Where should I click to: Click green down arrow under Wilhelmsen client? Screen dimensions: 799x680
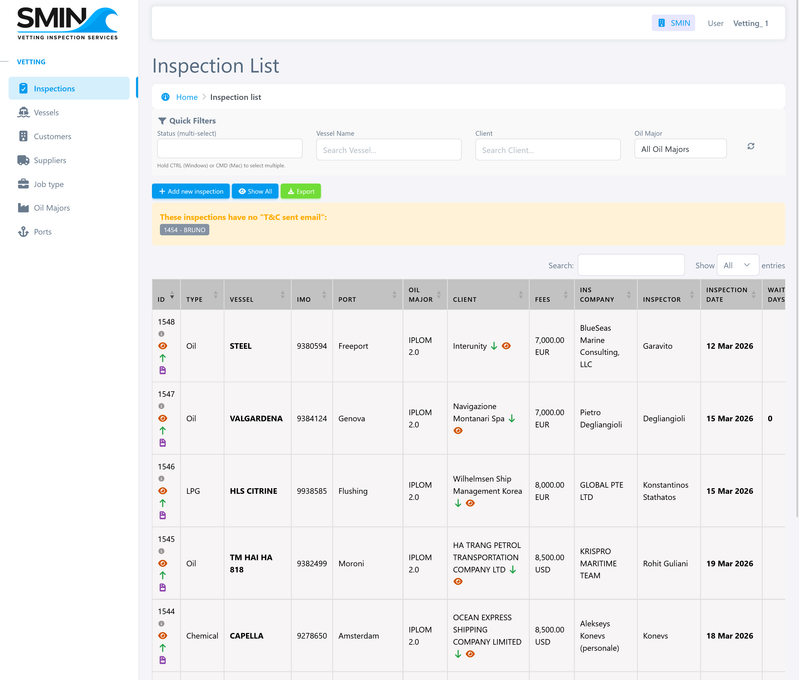[x=458, y=503]
